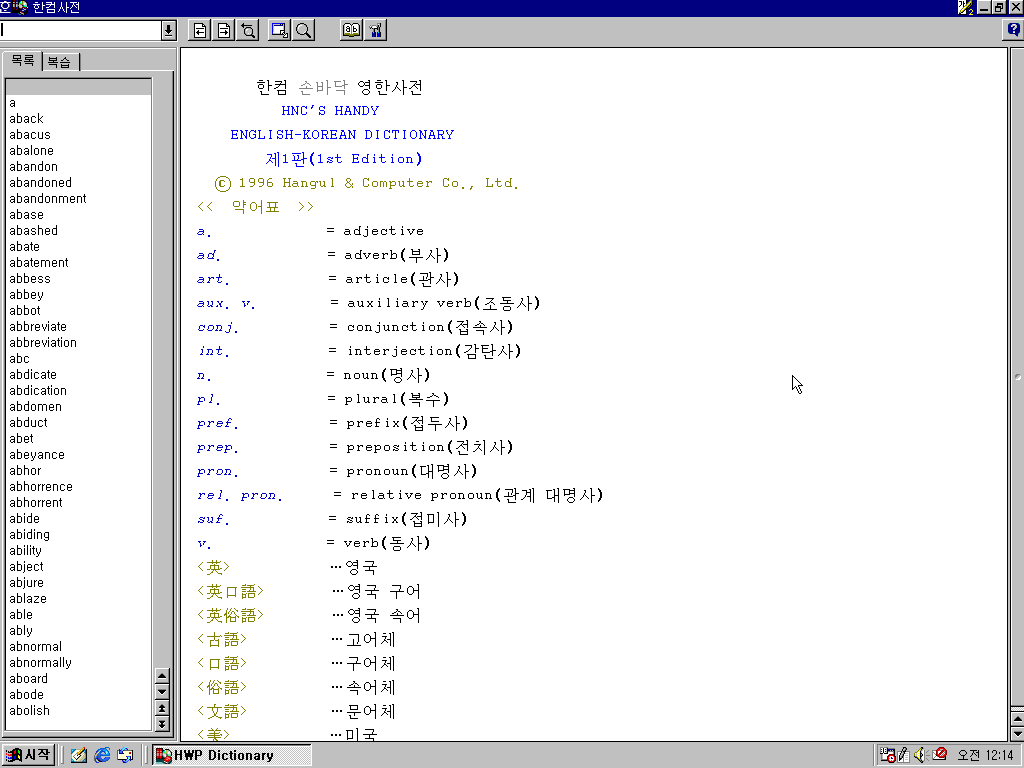Word list scroll down one line button
This screenshot has height=768, width=1024.
(162, 692)
